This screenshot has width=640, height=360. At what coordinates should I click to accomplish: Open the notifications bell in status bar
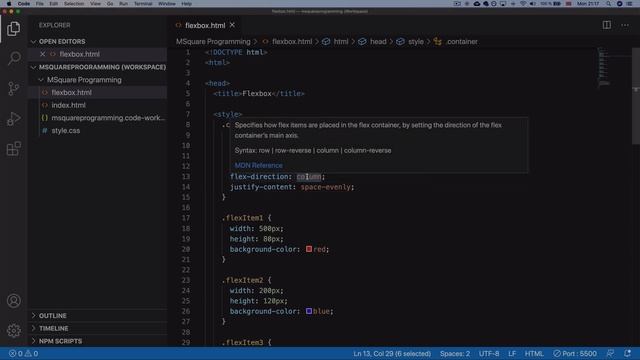coord(627,353)
